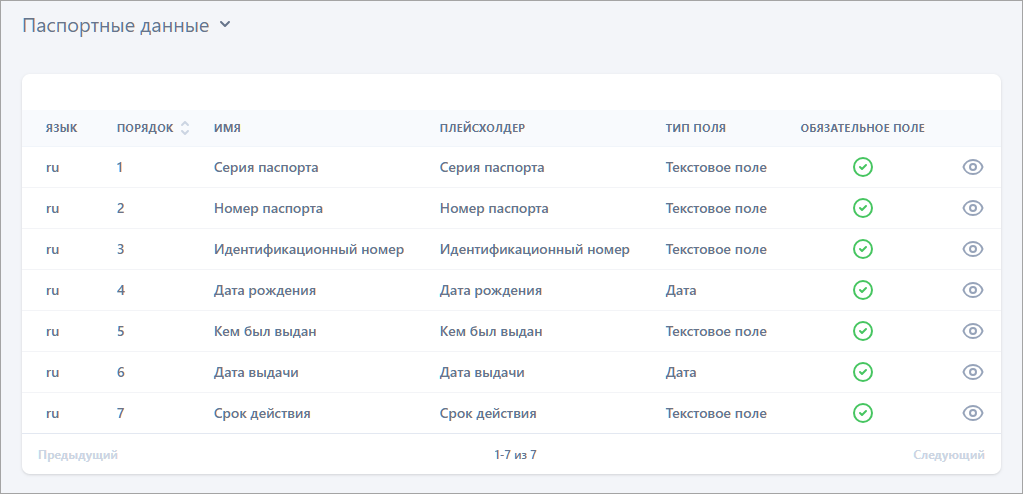Sort by Порядок column arrows

click(184, 128)
